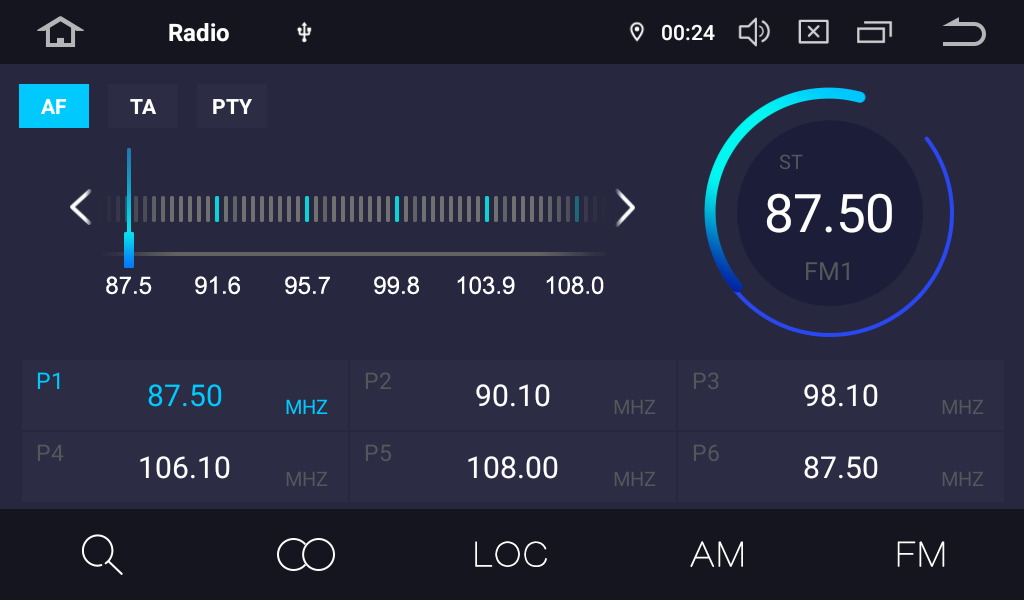Enable TA traffic announcements

143,106
